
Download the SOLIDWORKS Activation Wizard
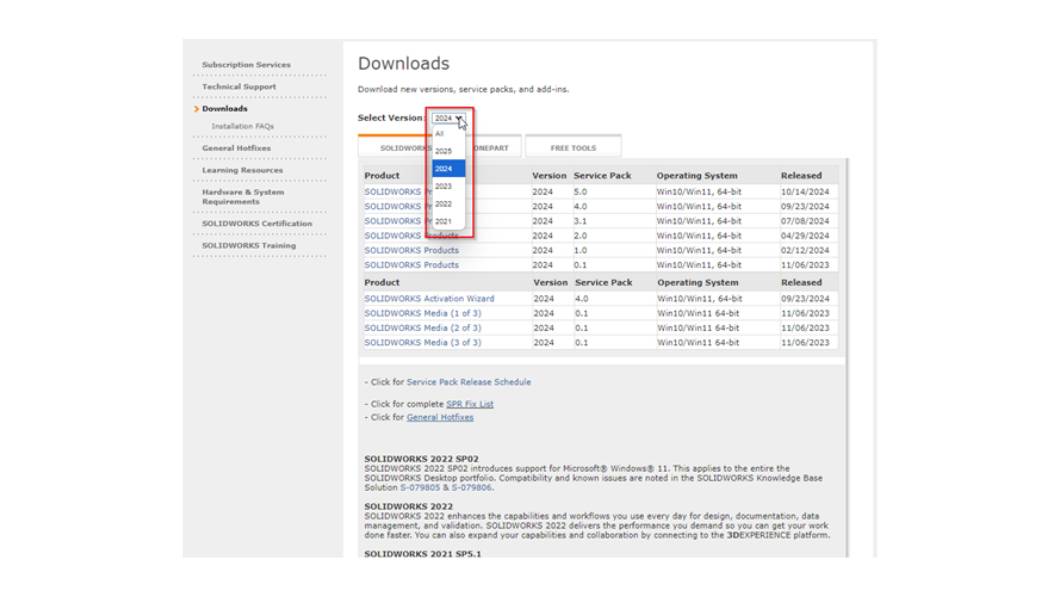click(x=429, y=299)
